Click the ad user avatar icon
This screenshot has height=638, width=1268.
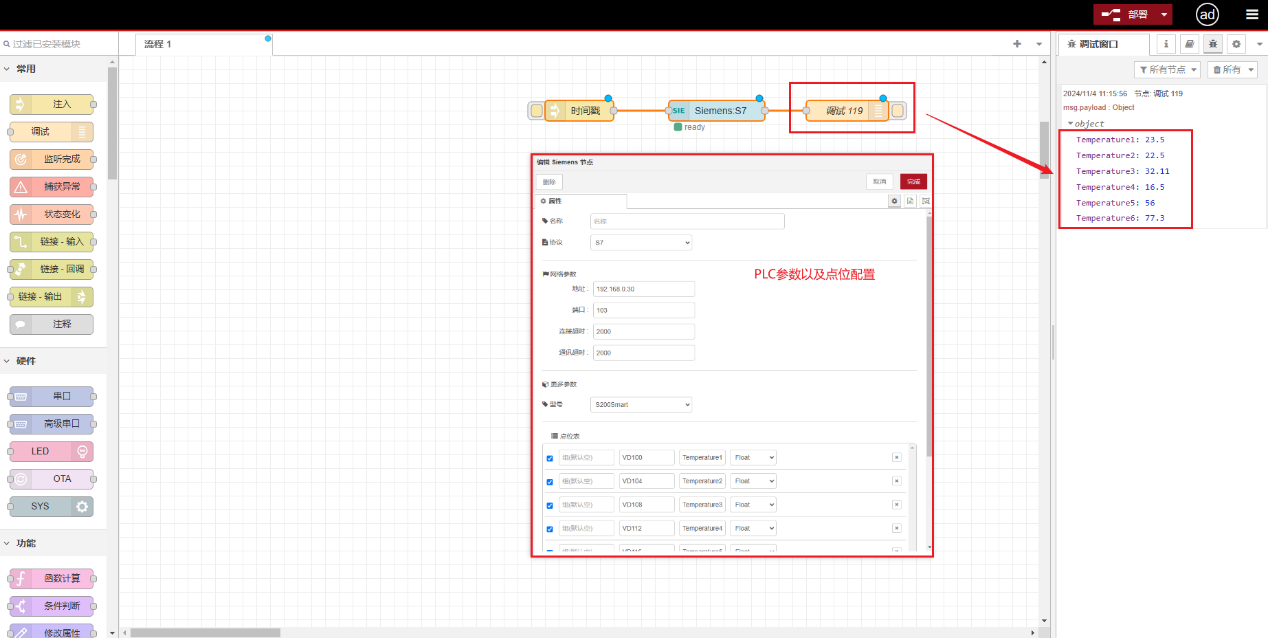tap(1208, 14)
